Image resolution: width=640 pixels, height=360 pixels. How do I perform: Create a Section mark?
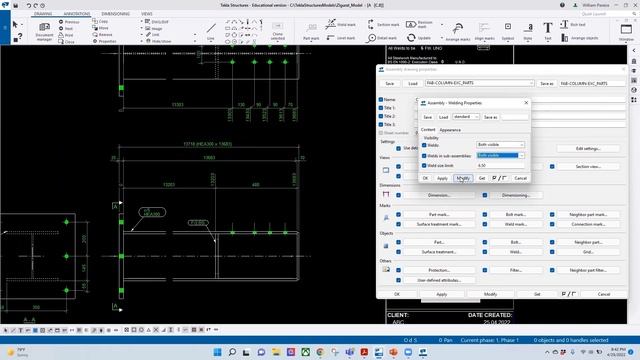point(383,24)
